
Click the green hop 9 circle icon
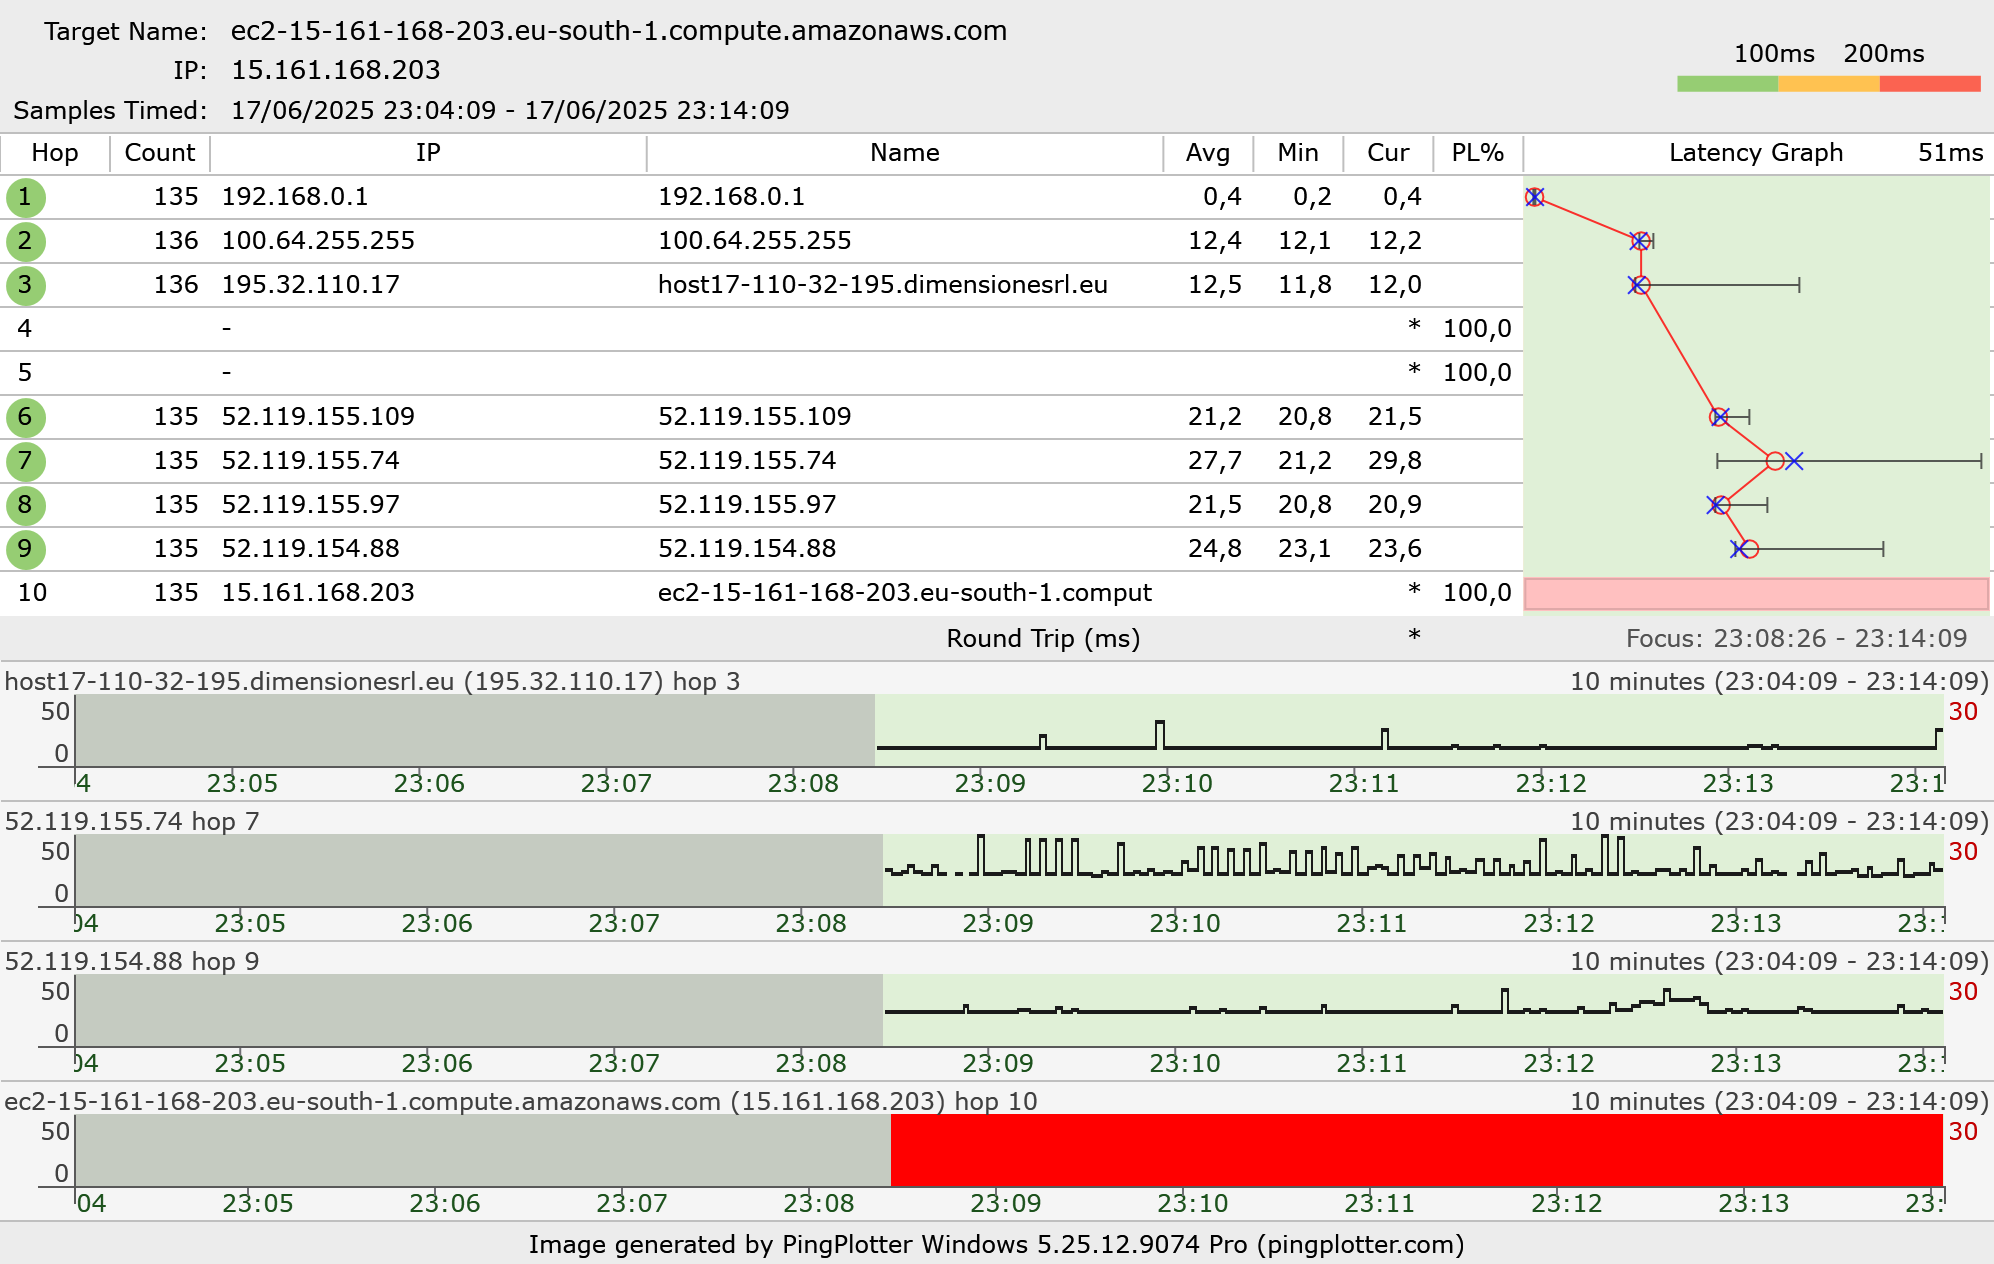[x=25, y=549]
